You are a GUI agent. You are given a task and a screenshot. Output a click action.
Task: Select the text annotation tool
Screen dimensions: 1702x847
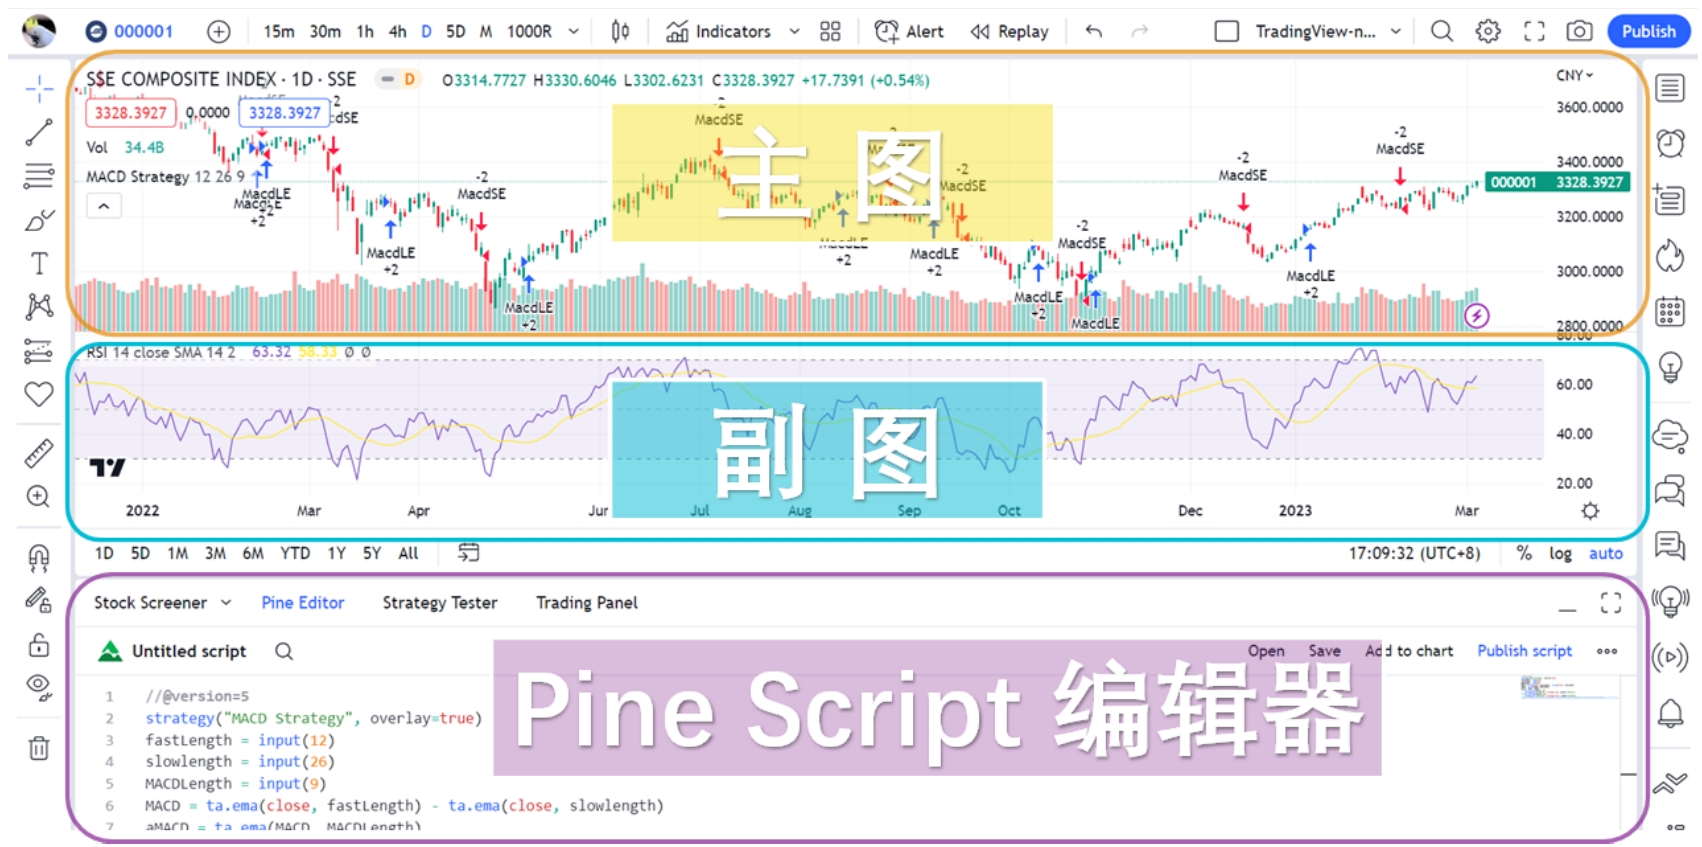[39, 263]
